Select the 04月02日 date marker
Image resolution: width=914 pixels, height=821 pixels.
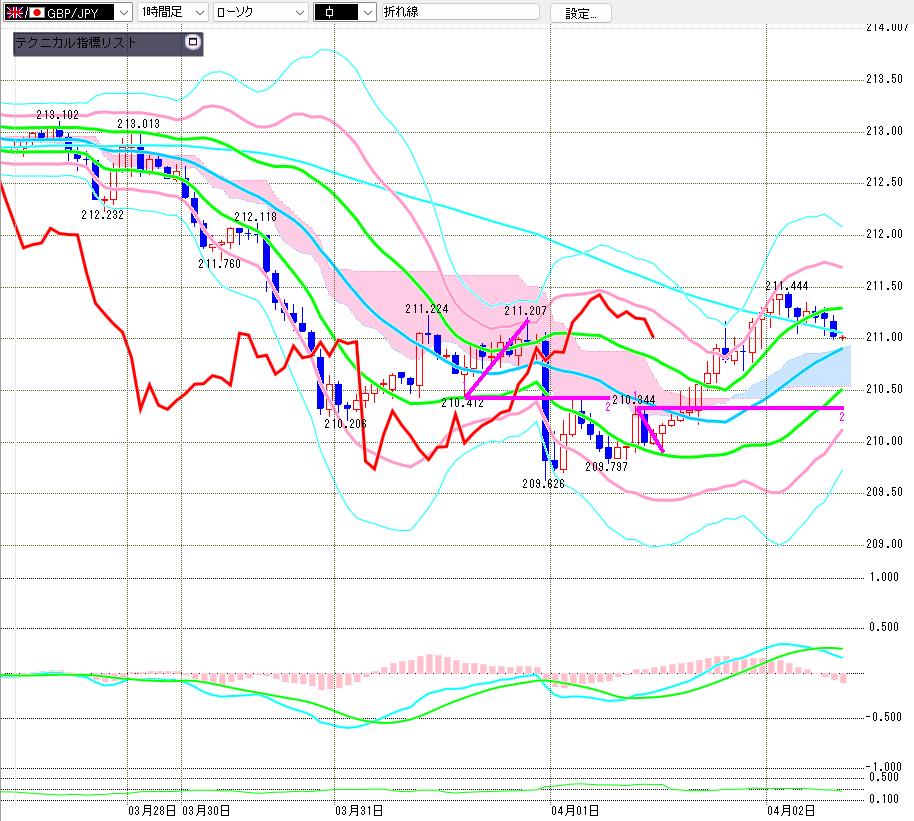(790, 809)
